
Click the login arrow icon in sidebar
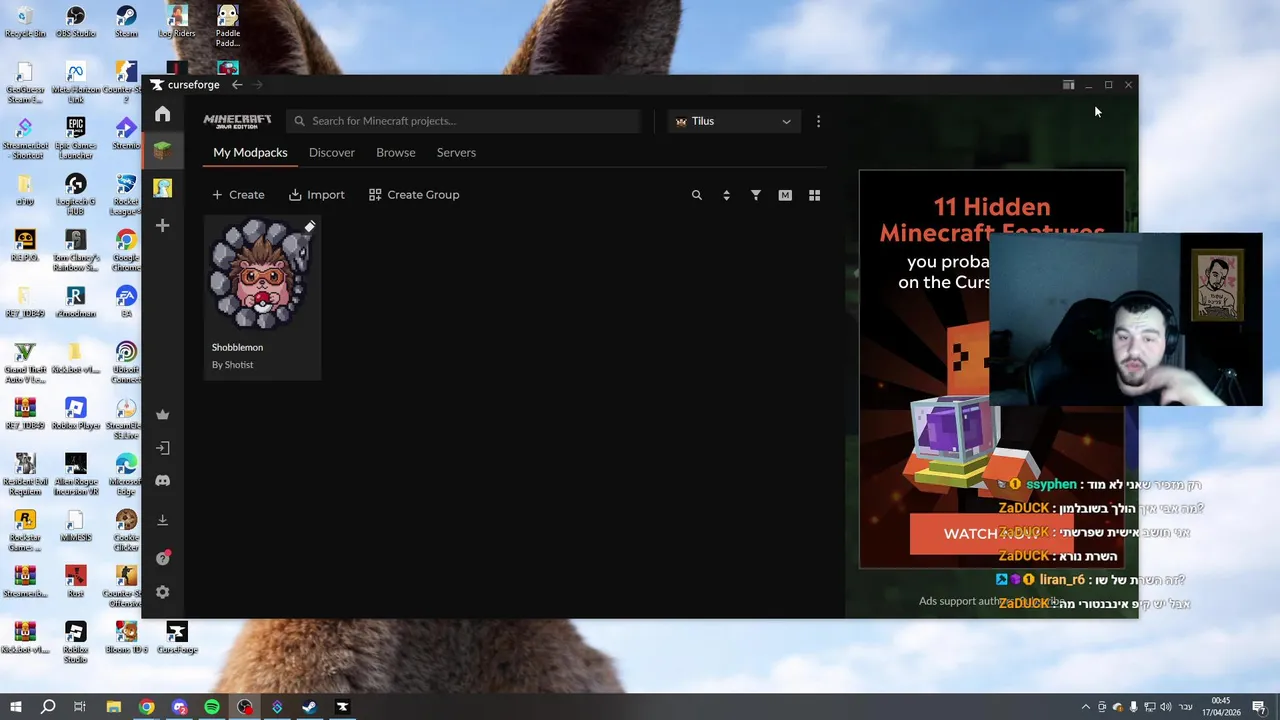[162, 448]
